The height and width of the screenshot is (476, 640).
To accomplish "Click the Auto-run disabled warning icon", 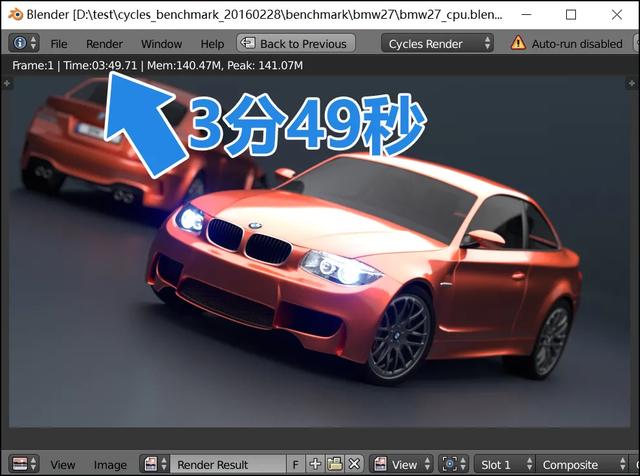I will 518,44.
